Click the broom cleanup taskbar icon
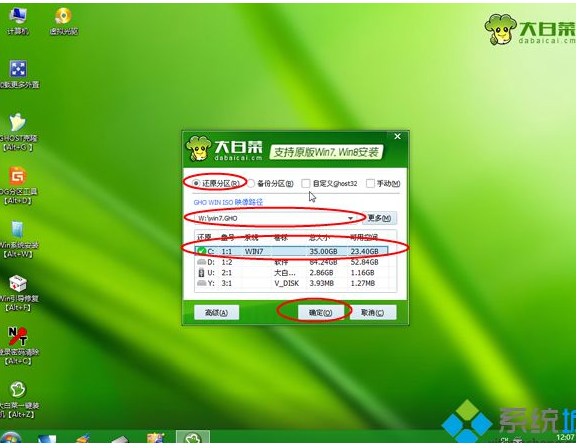The height and width of the screenshot is (443, 576). [x=83, y=438]
